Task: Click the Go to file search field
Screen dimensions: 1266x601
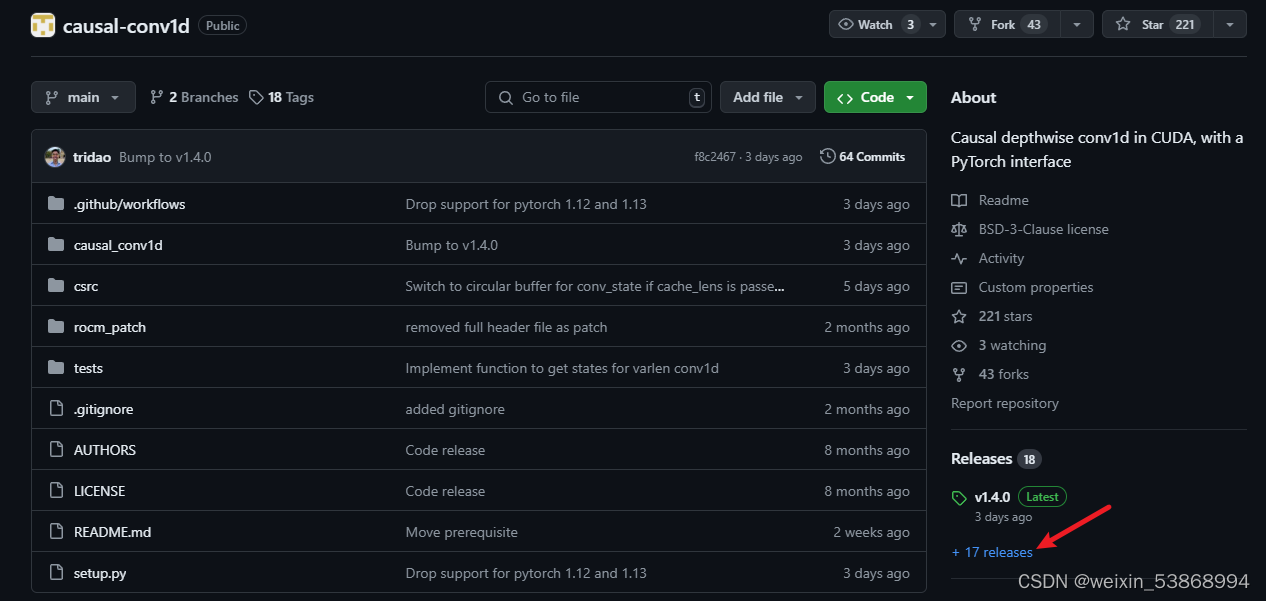Action: (x=598, y=97)
